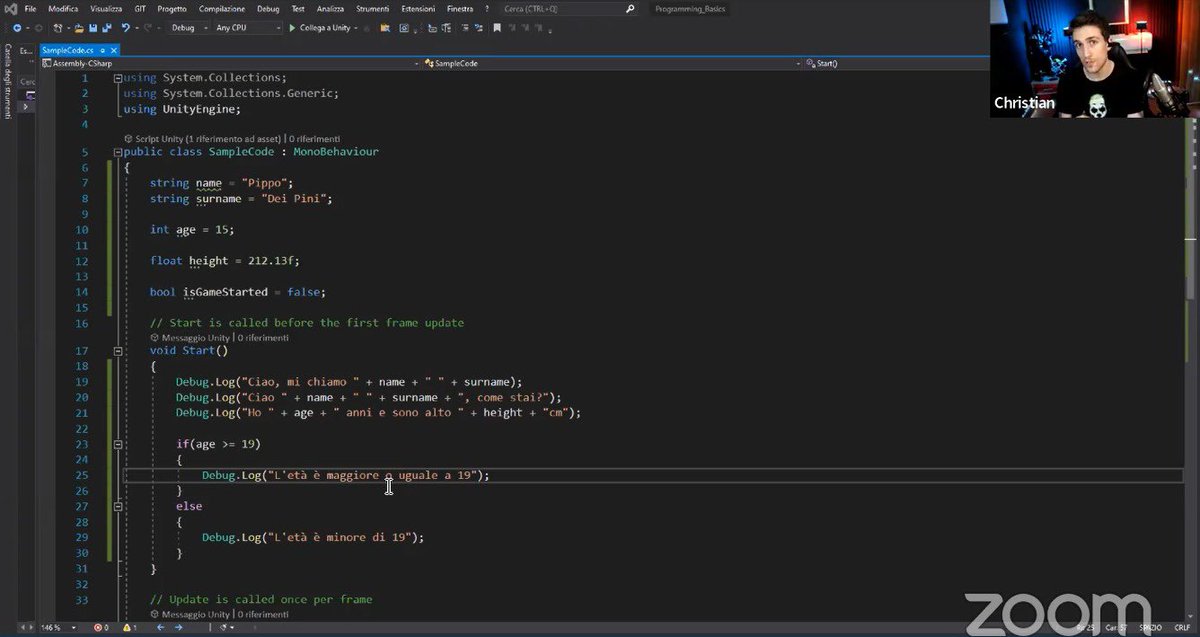Click line number 23 in the gutter

83,444
